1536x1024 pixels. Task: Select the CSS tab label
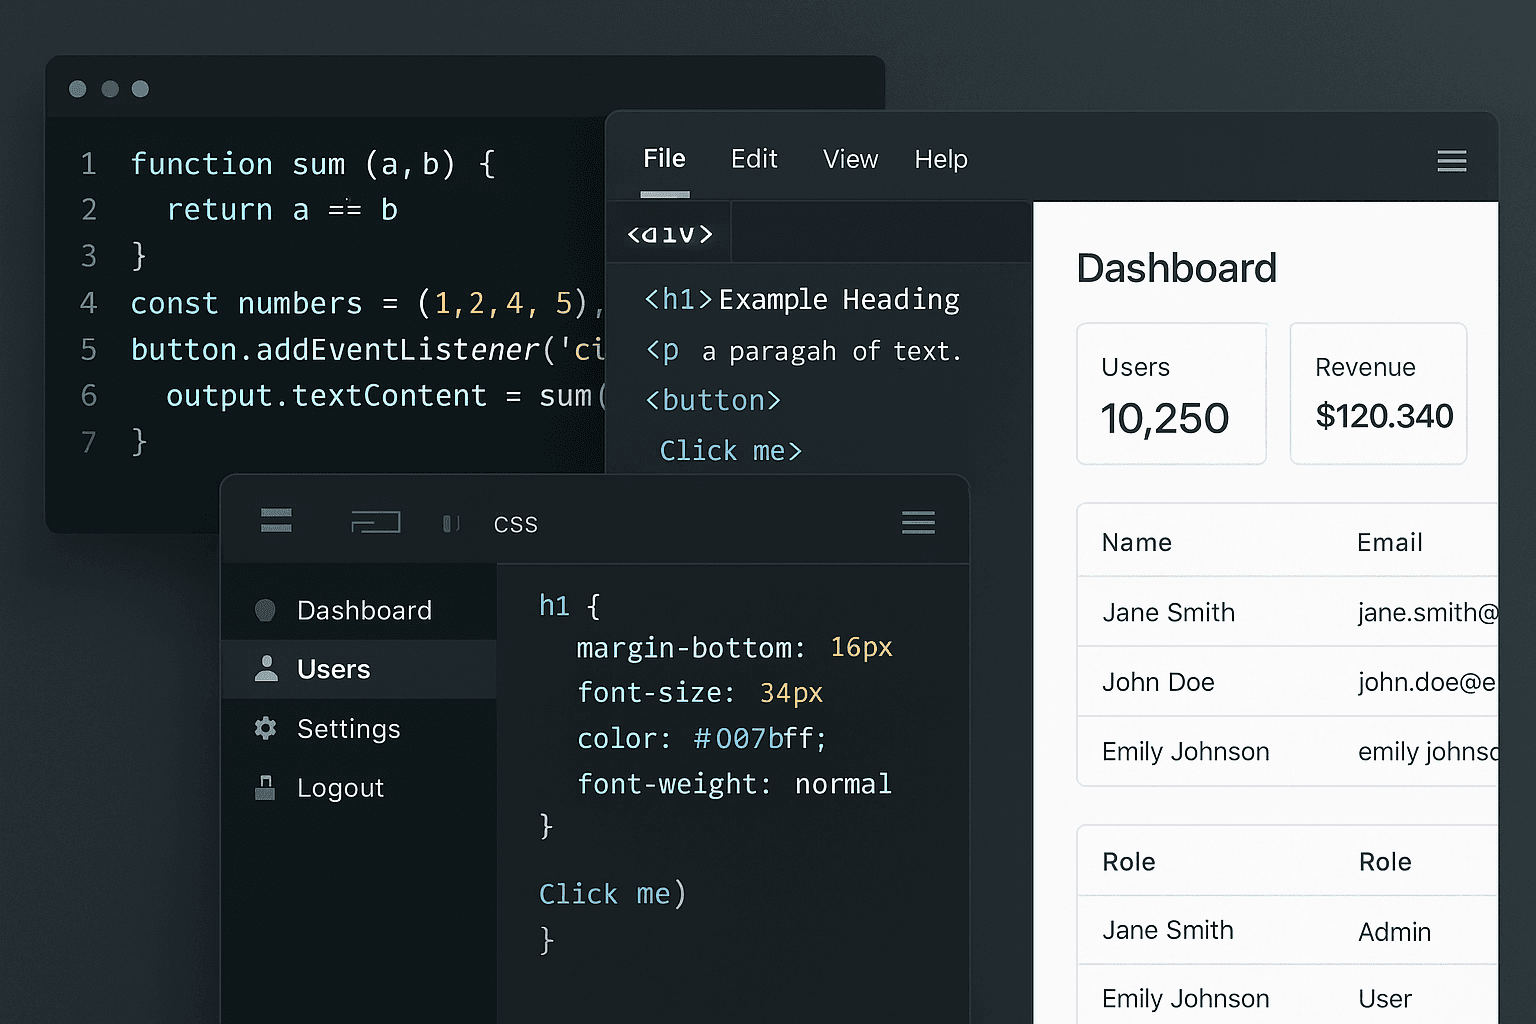516,524
